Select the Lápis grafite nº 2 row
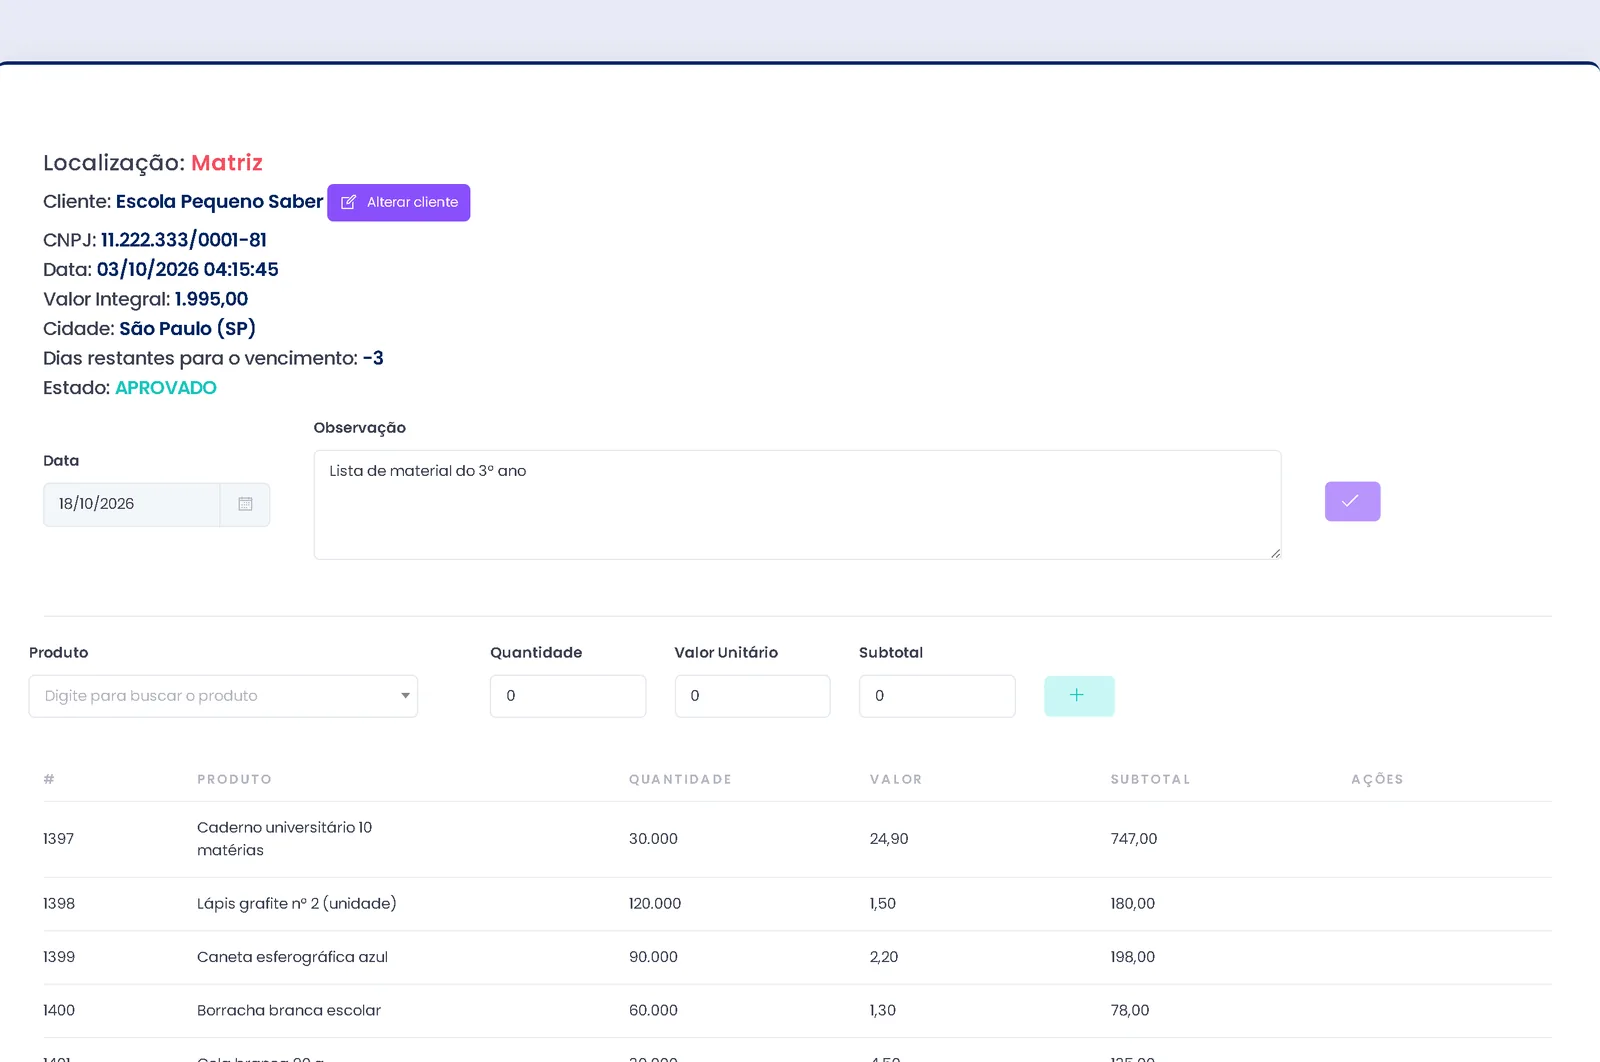The width and height of the screenshot is (1600, 1062). (x=797, y=904)
